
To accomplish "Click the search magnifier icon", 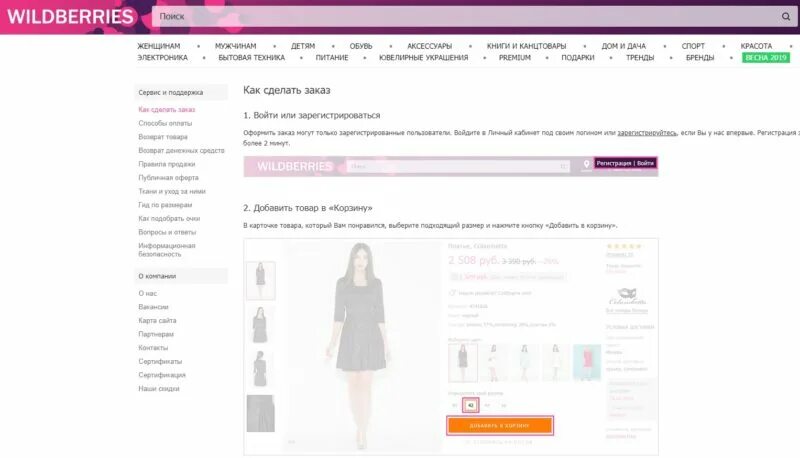I will 786,16.
